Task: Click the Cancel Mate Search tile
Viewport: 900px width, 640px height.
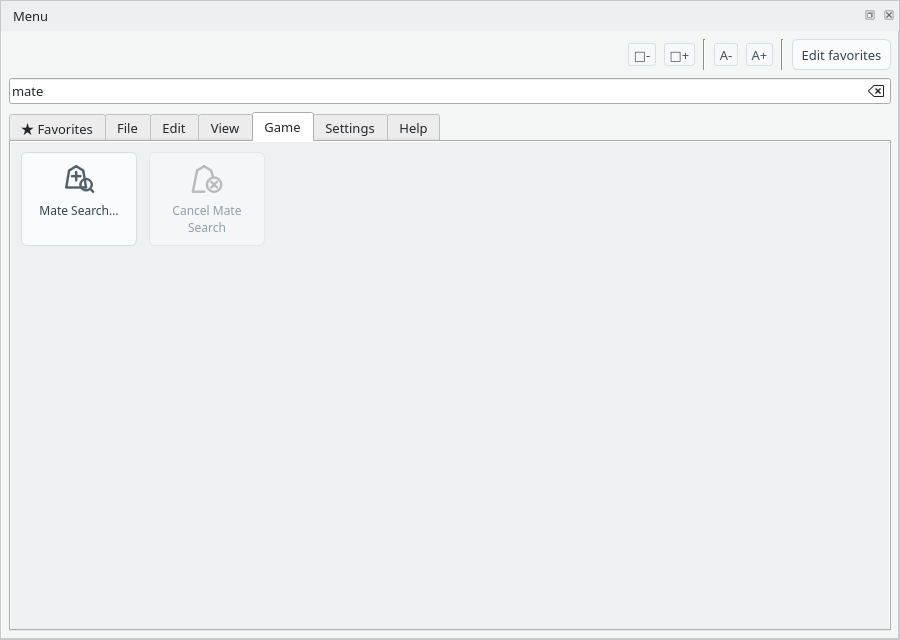Action: 207,199
